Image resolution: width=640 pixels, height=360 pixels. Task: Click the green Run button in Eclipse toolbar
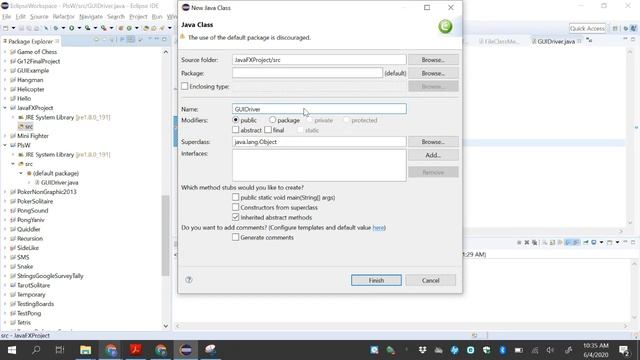pos(71,28)
